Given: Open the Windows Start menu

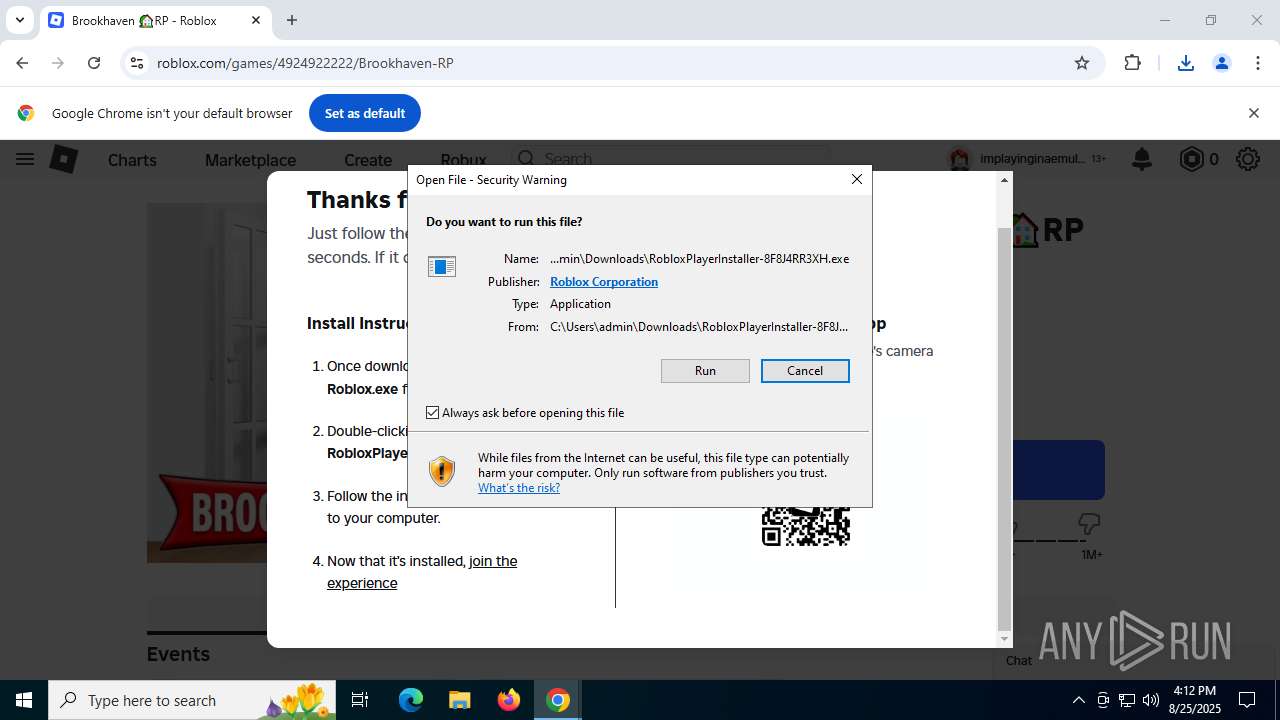Looking at the screenshot, I should pyautogui.click(x=24, y=700).
